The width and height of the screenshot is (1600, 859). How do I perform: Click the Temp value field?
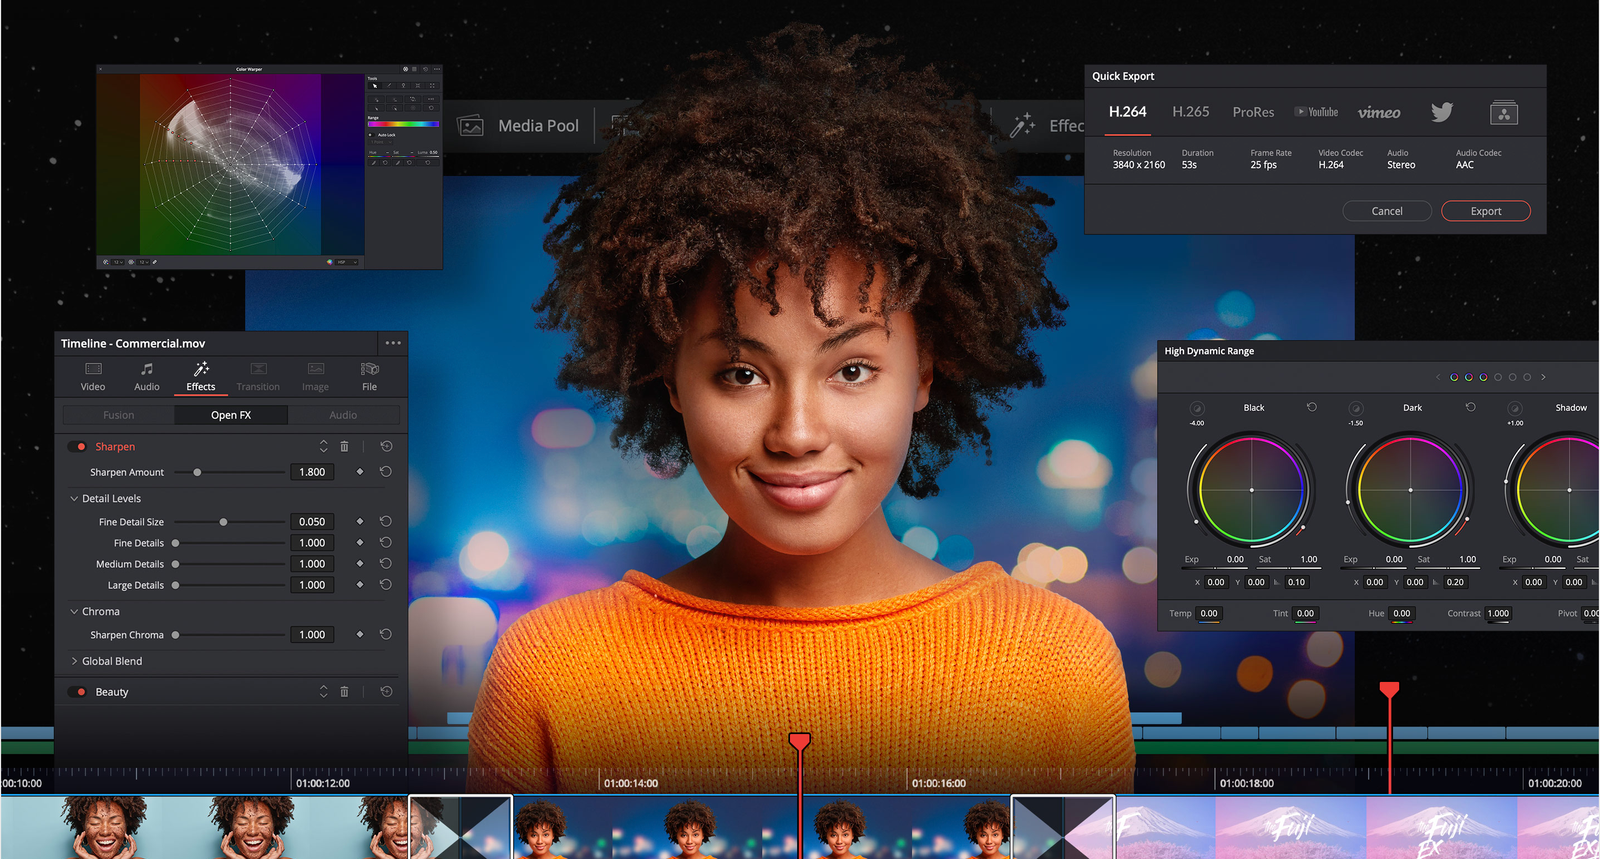coord(1209,614)
